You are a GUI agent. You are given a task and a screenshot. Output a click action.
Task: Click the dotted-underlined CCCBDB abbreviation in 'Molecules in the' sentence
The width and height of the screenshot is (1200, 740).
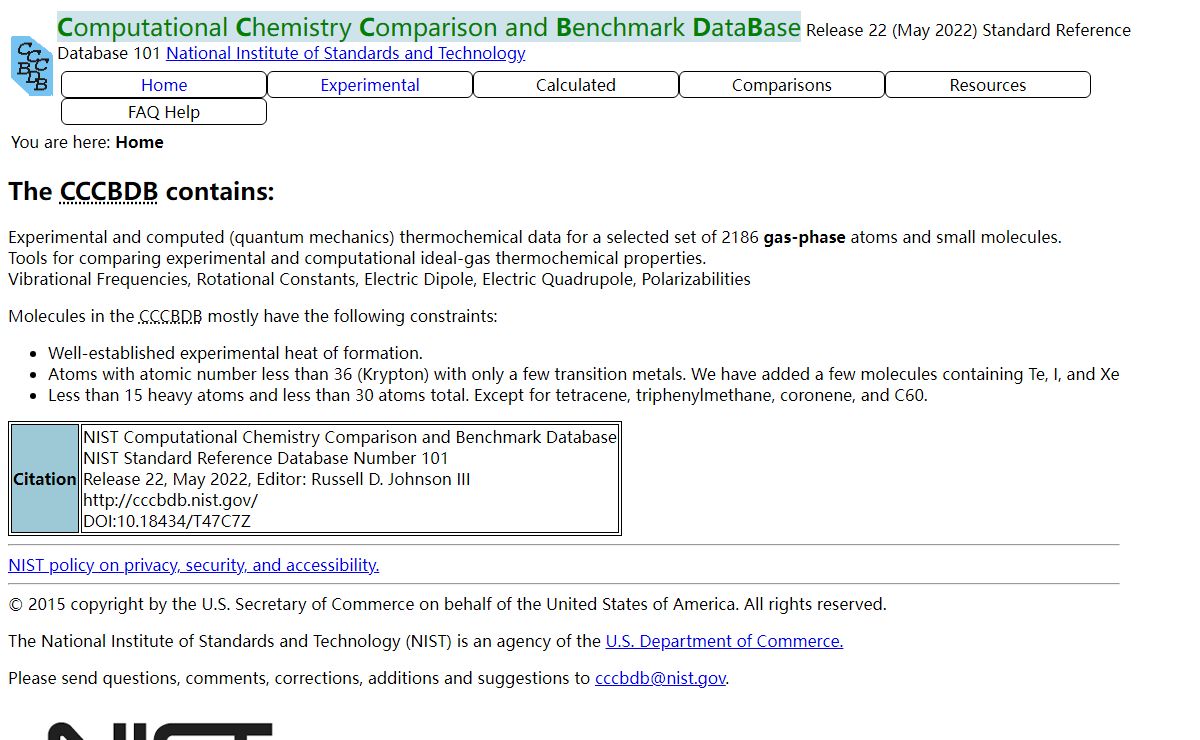171,316
